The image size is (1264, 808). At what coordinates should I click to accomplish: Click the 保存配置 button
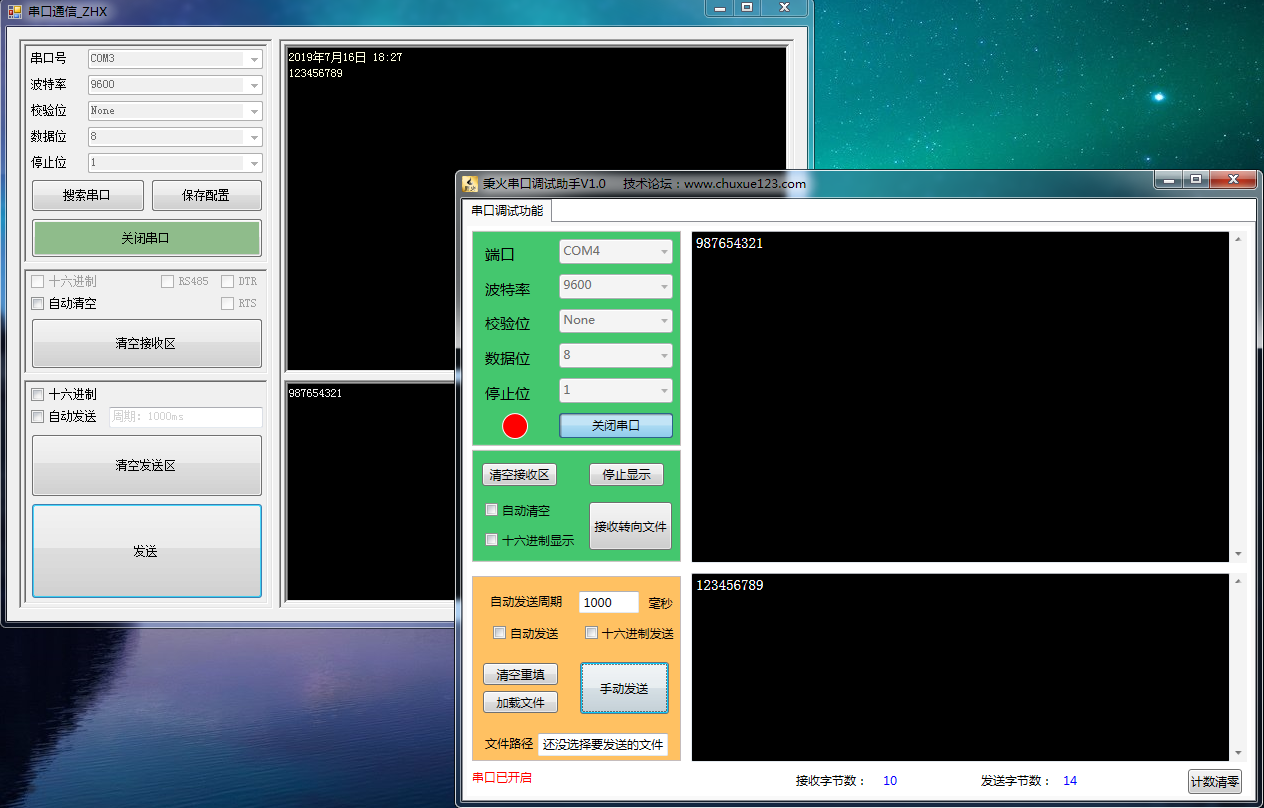pyautogui.click(x=207, y=195)
